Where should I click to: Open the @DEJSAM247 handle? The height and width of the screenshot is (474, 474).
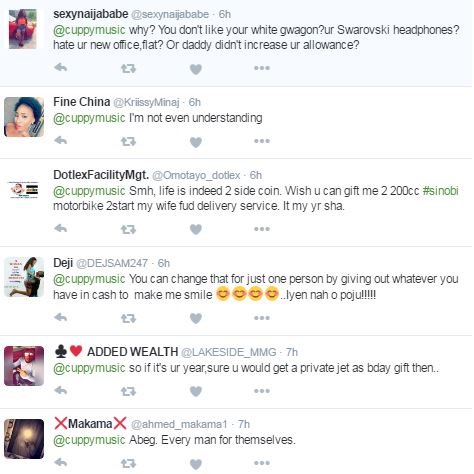[112, 263]
